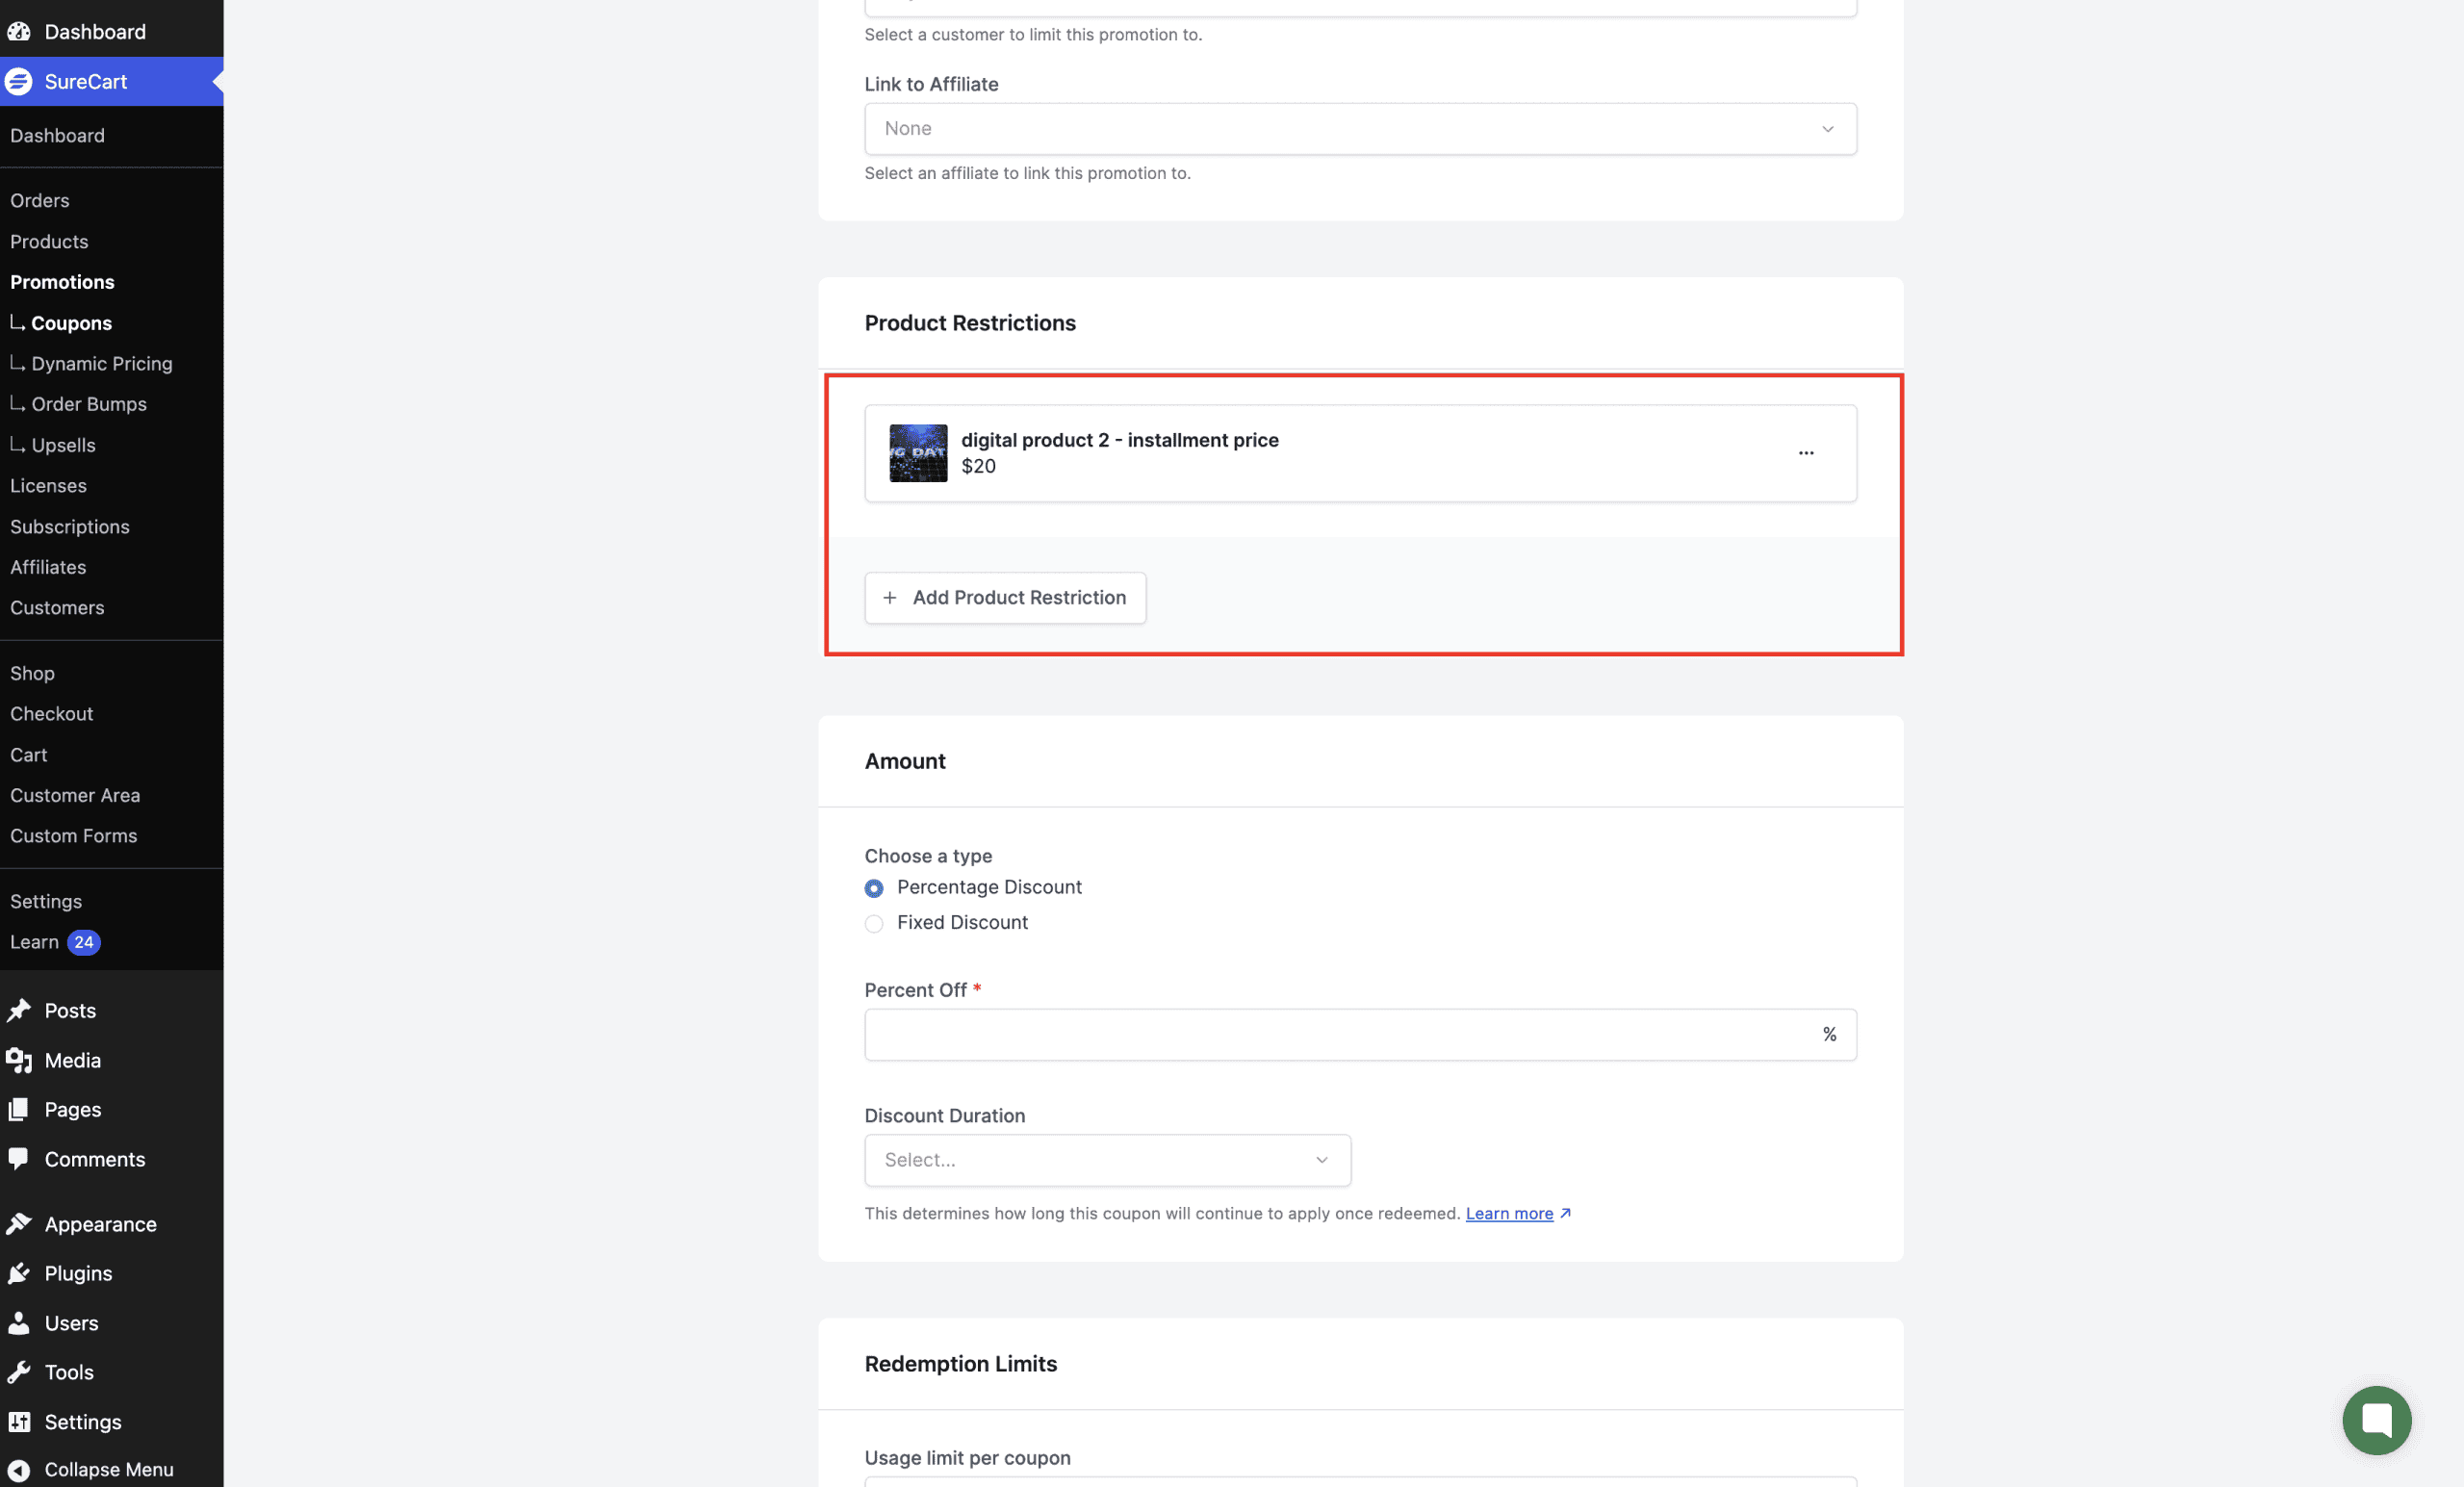Viewport: 2464px width, 1487px height.
Task: Click the digital product 2 thumbnail image
Action: tap(918, 453)
